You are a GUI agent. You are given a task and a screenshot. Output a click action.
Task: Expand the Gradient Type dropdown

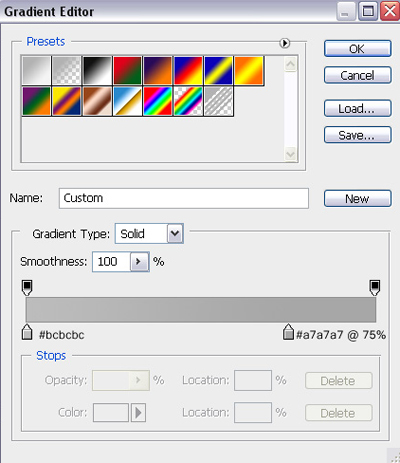click(175, 233)
